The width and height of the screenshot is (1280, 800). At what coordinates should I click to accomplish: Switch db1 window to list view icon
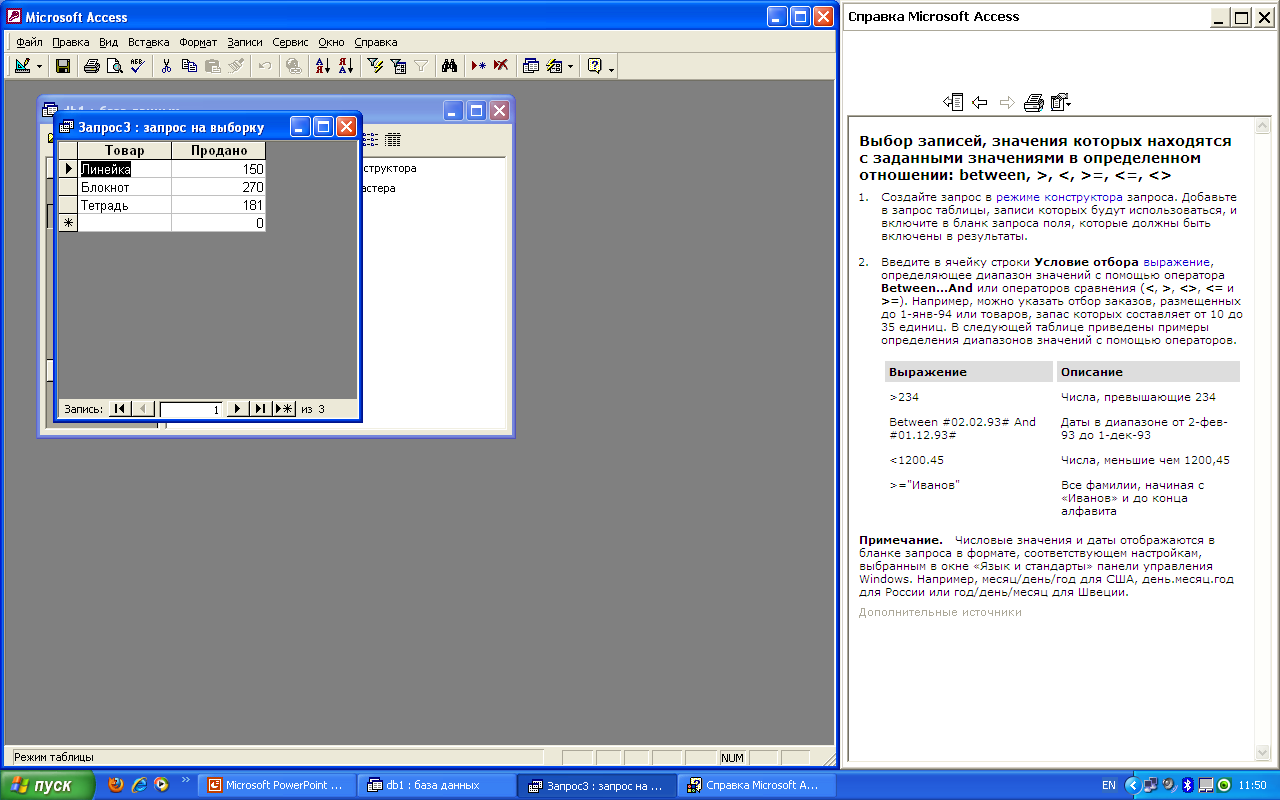click(373, 139)
